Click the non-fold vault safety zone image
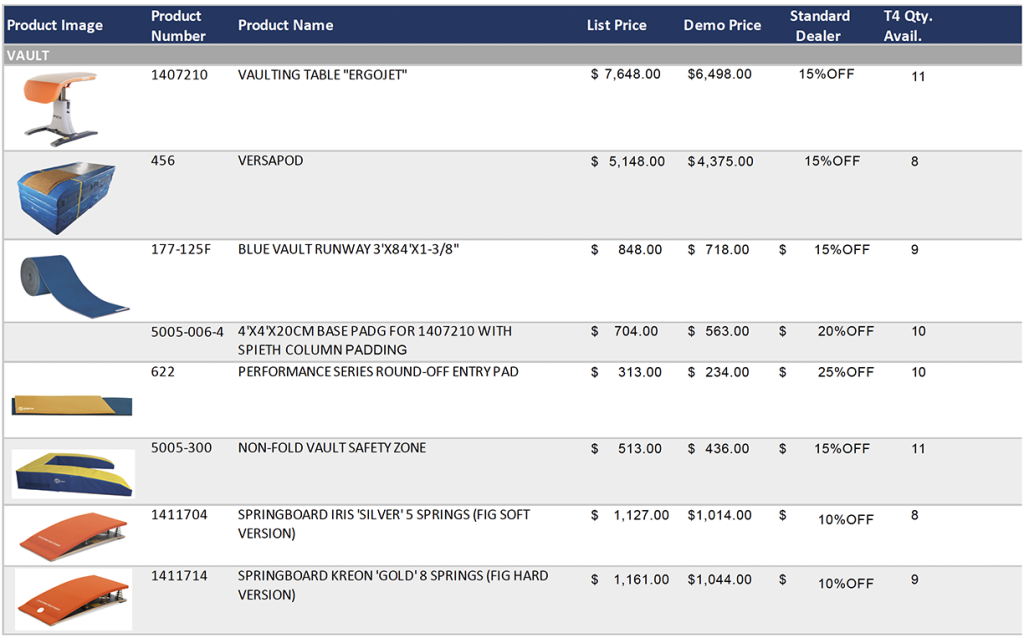The width and height of the screenshot is (1024, 638). click(73, 473)
